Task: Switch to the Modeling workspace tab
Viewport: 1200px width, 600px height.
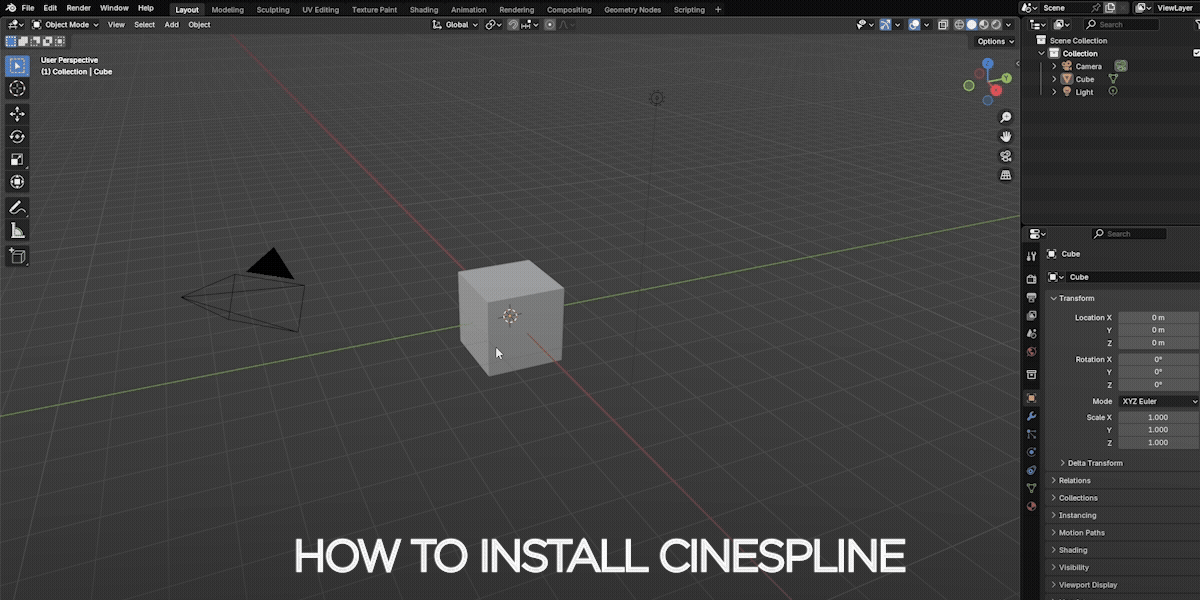Action: pyautogui.click(x=228, y=9)
